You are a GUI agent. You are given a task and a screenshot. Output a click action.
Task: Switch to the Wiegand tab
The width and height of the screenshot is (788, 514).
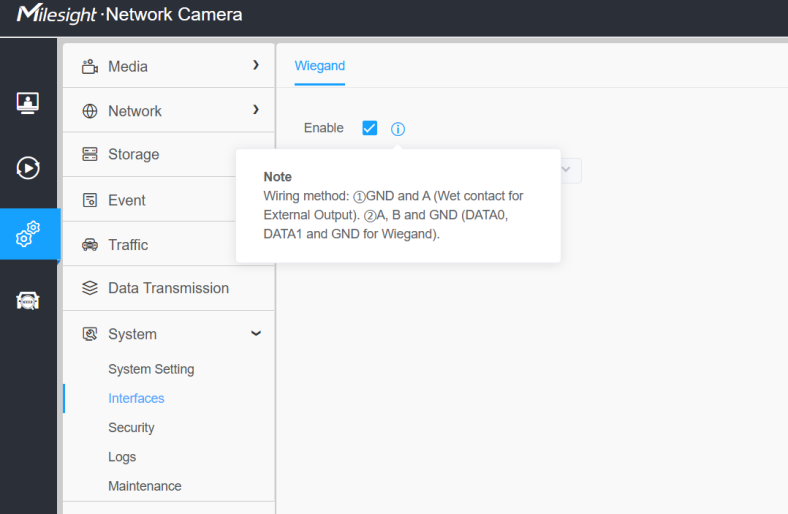[320, 66]
